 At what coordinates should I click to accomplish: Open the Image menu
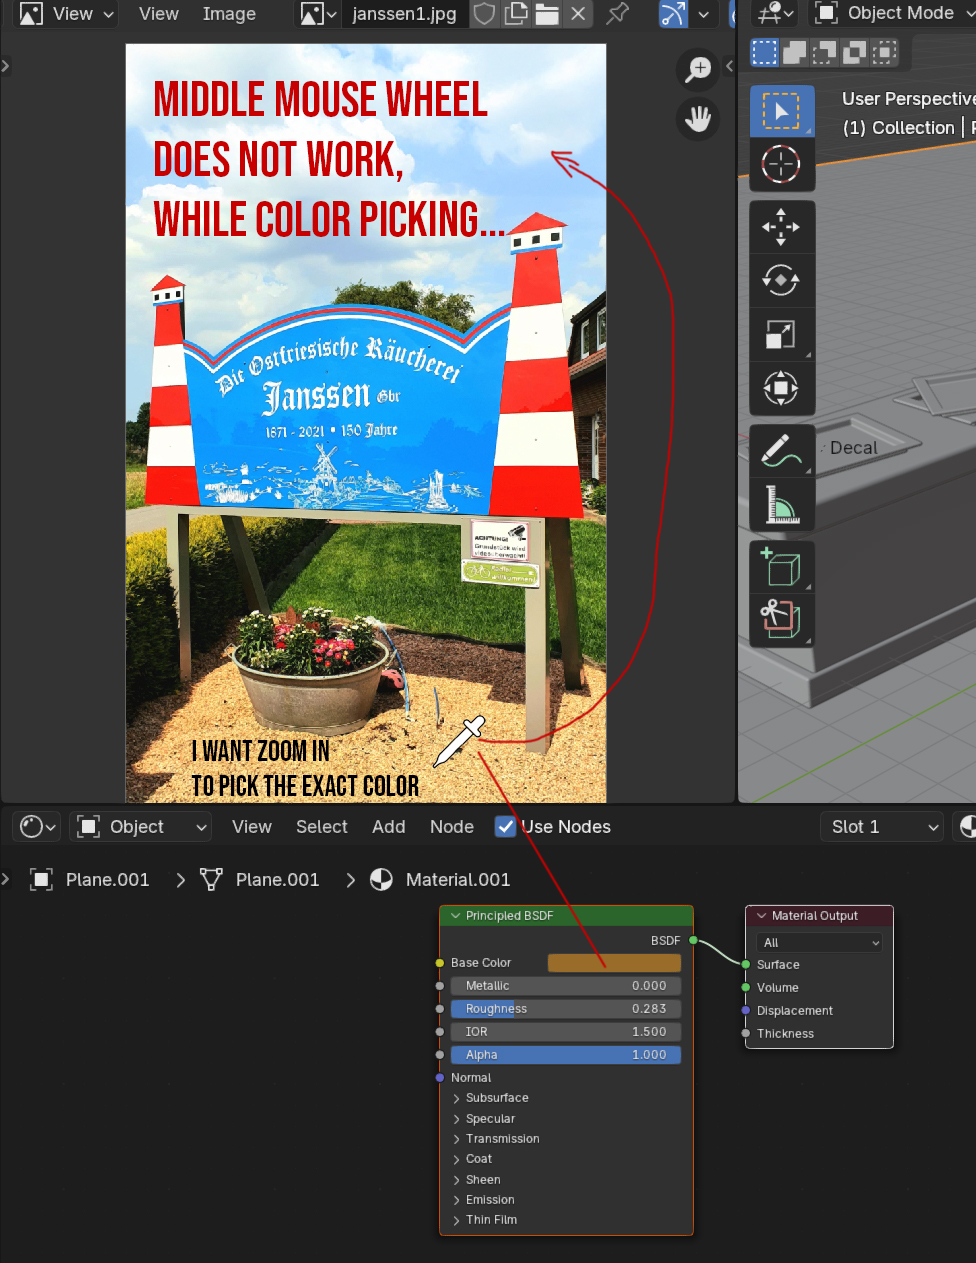(229, 14)
